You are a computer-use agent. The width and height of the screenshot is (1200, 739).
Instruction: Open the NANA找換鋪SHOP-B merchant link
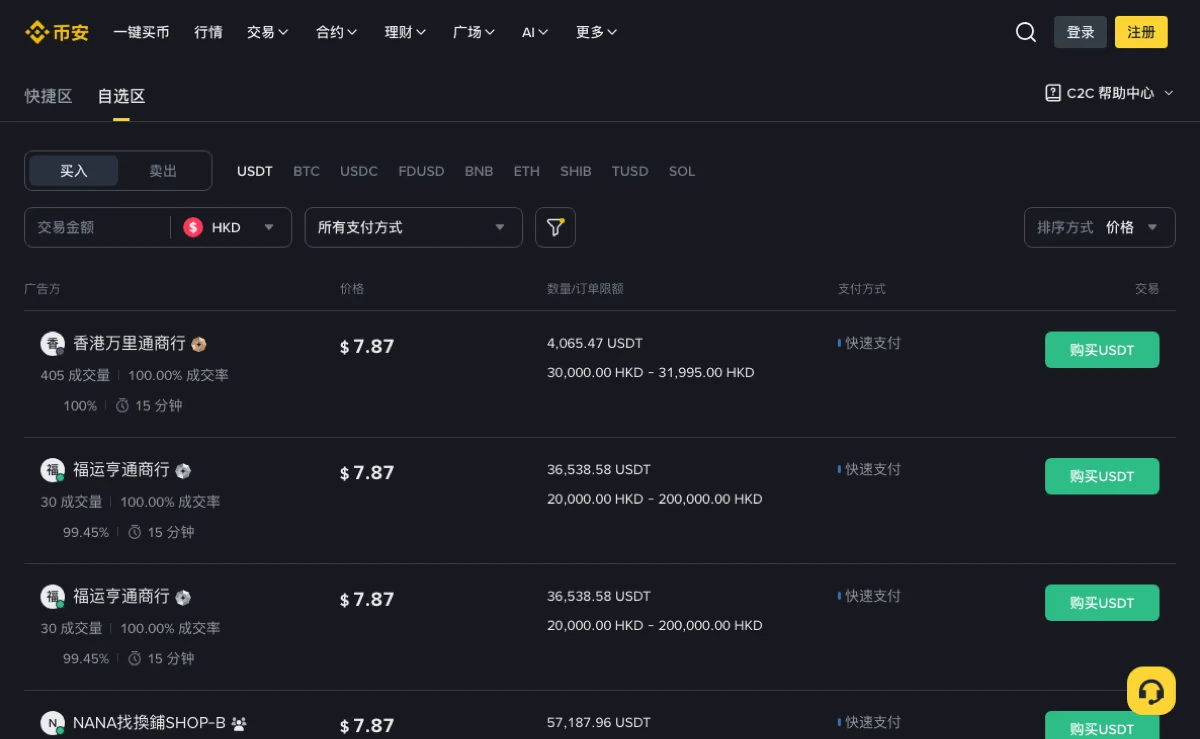[x=149, y=723]
